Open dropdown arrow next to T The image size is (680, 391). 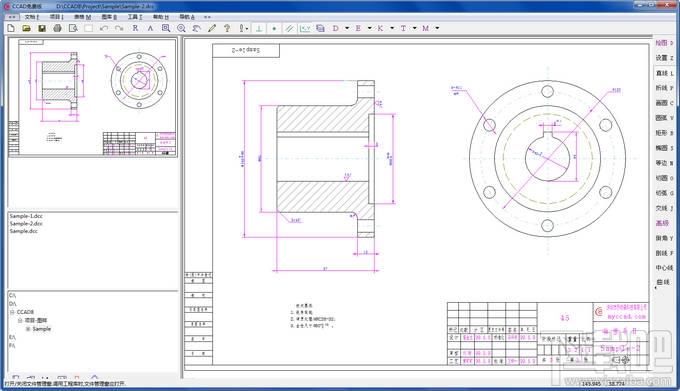coord(415,28)
